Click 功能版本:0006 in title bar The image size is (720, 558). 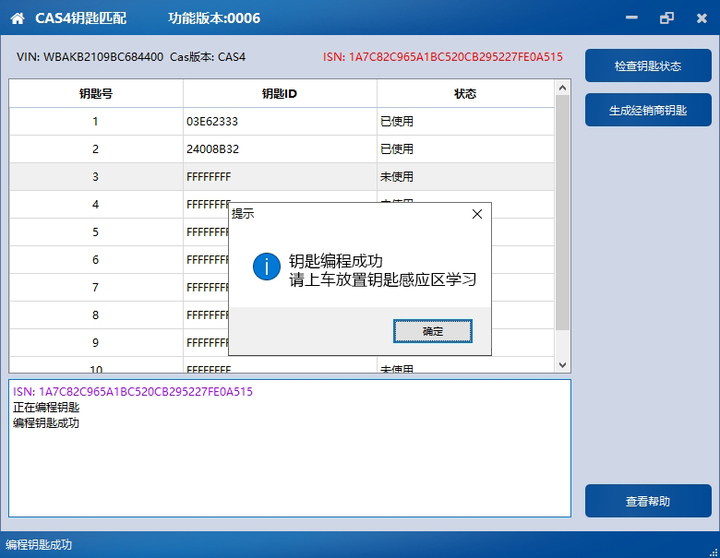(214, 18)
